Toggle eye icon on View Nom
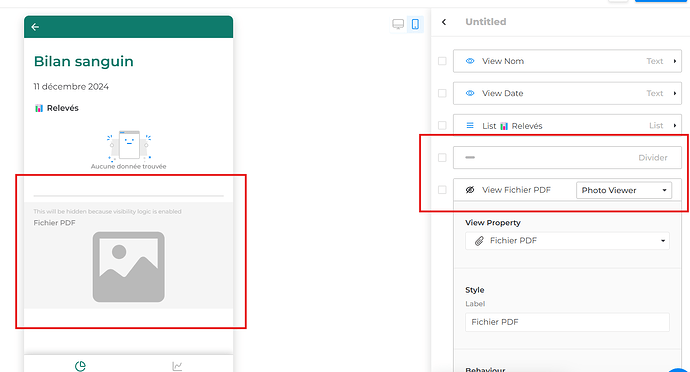The width and height of the screenshot is (690, 372). 470,61
